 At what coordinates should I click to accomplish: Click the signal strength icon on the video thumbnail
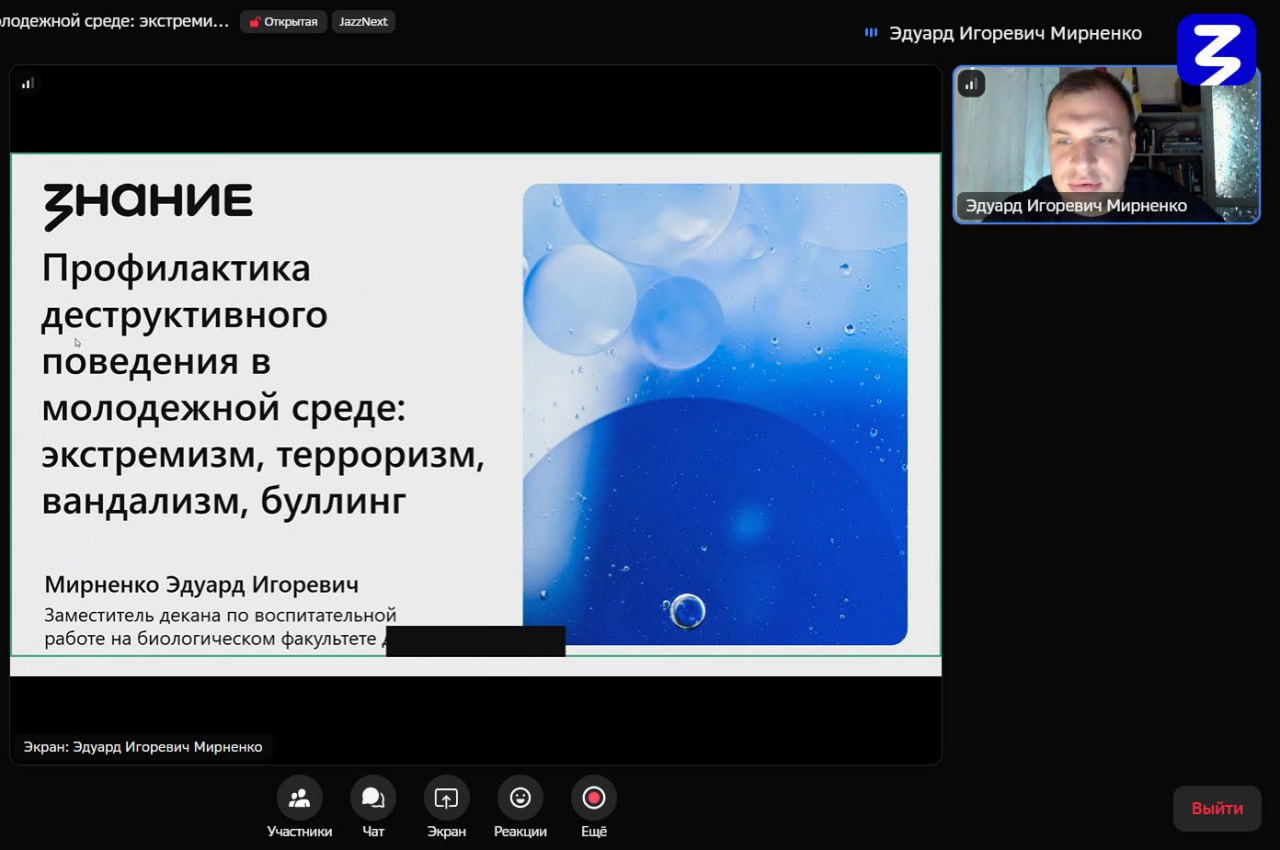click(971, 84)
